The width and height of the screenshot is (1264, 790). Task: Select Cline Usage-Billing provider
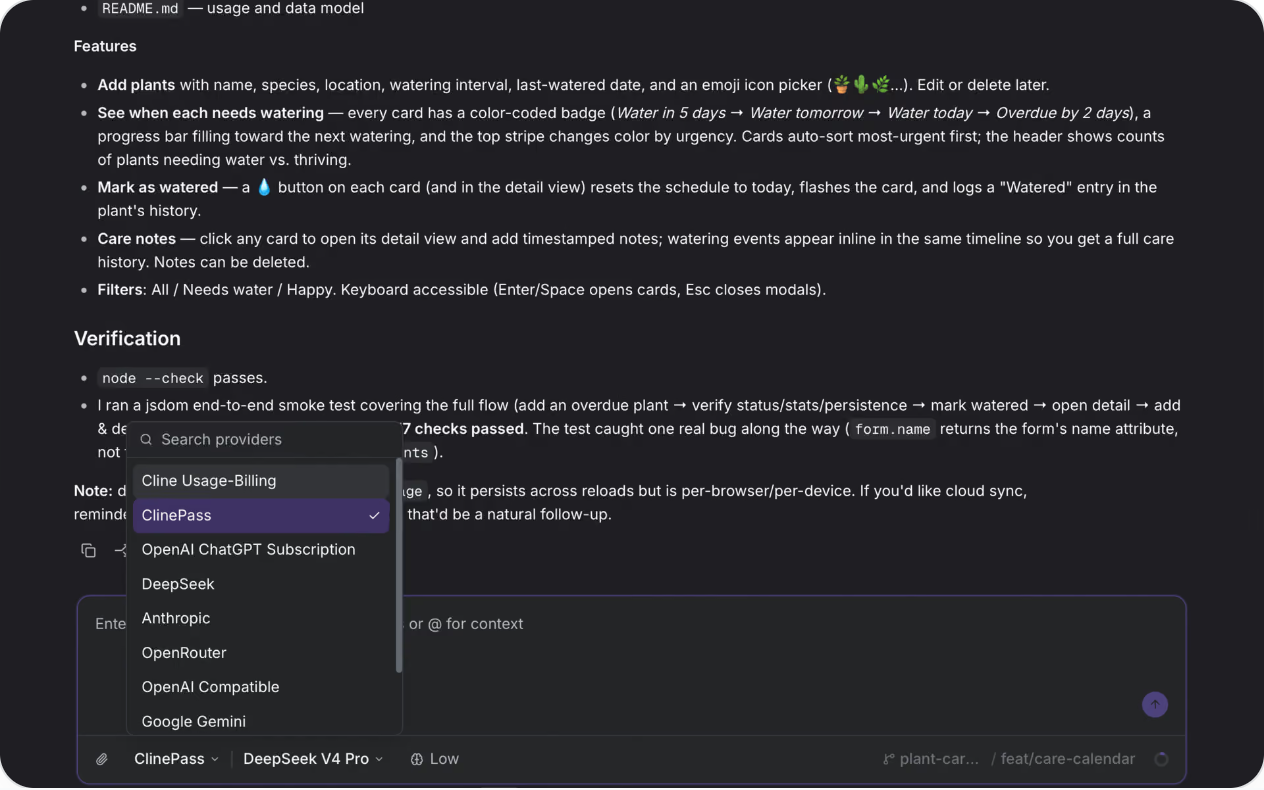pyautogui.click(x=261, y=481)
